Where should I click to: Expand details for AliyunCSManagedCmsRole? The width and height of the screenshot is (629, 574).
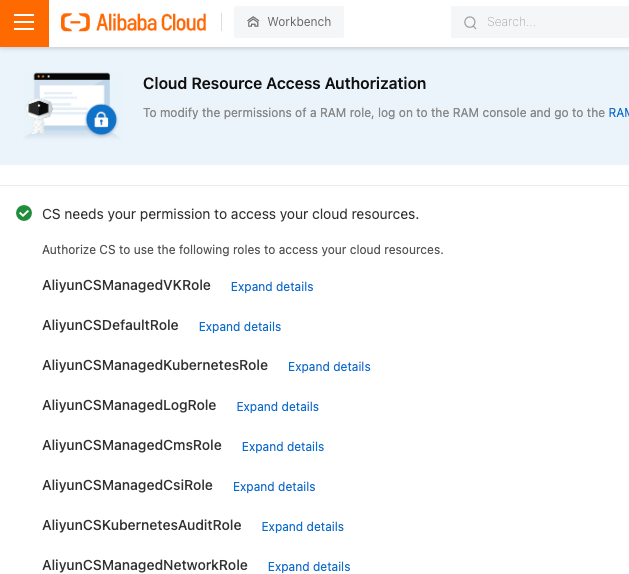(283, 447)
